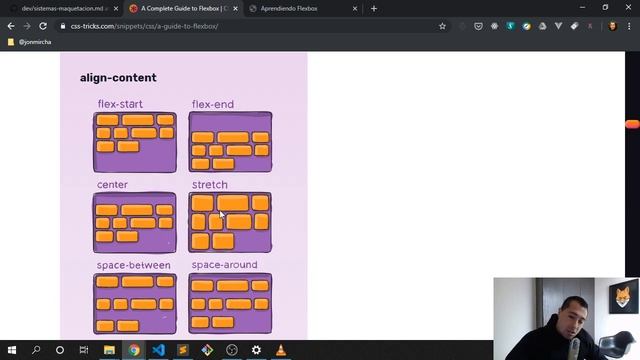
Task: Click the flex-start diagram illustration
Action: [x=135, y=142]
